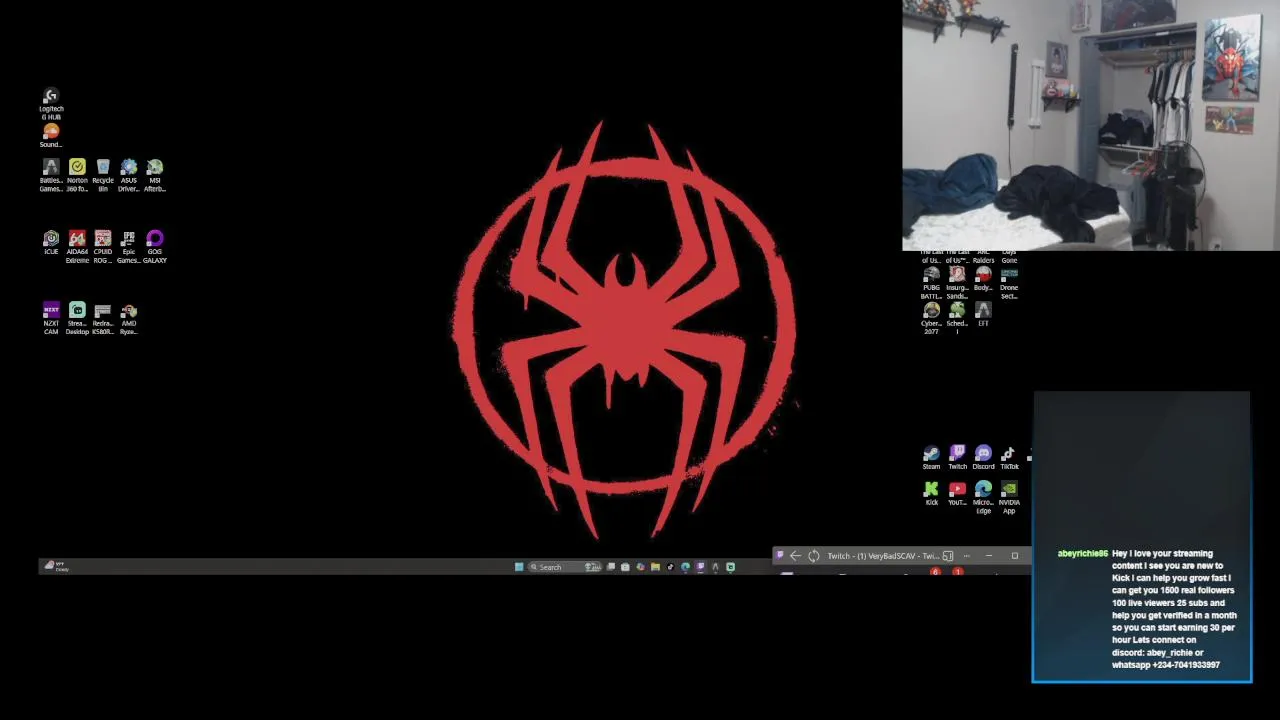Open the Twitch window three-dots menu
This screenshot has width=1280, height=720.
tap(966, 556)
